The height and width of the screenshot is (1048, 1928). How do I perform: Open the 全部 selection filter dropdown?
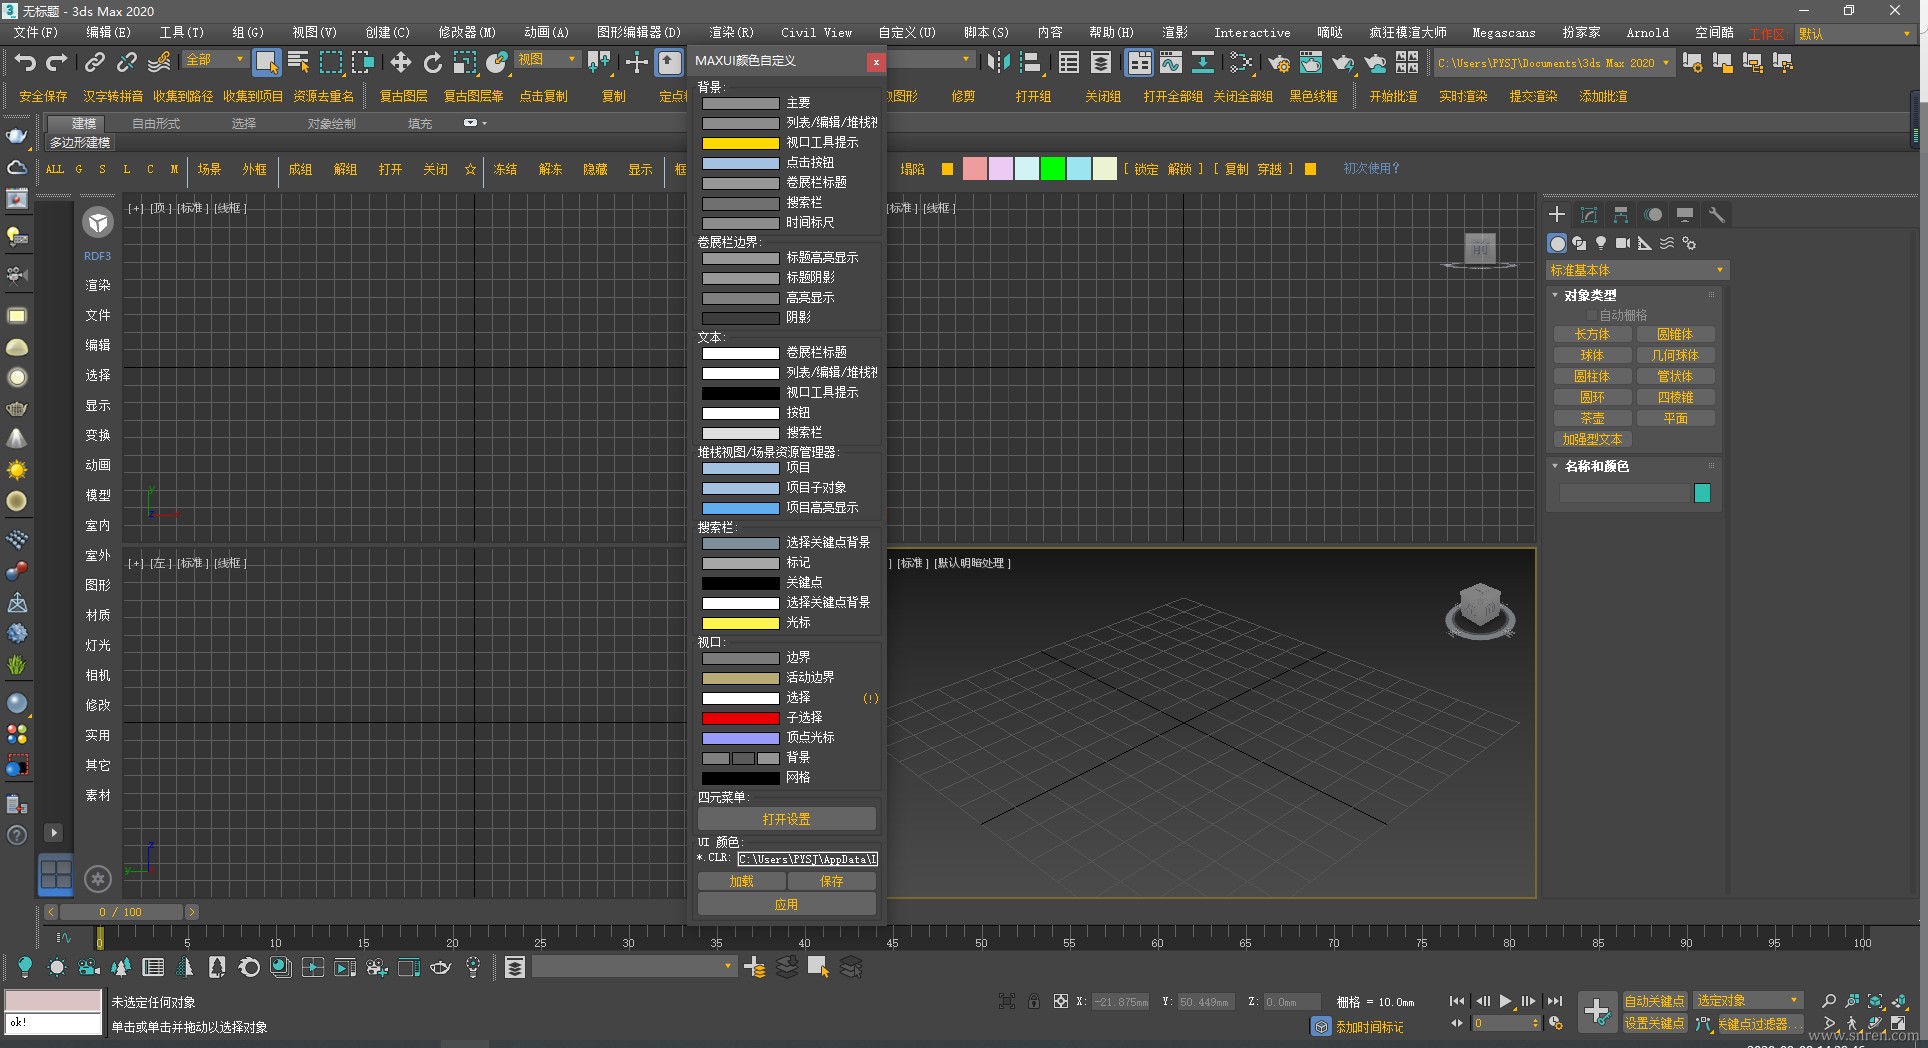tap(214, 60)
